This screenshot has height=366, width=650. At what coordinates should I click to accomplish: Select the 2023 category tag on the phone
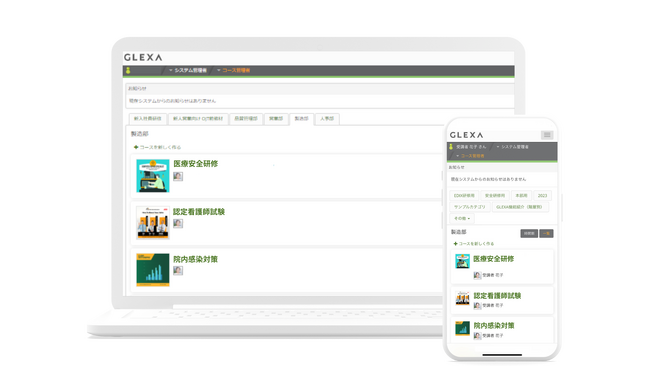pos(542,196)
